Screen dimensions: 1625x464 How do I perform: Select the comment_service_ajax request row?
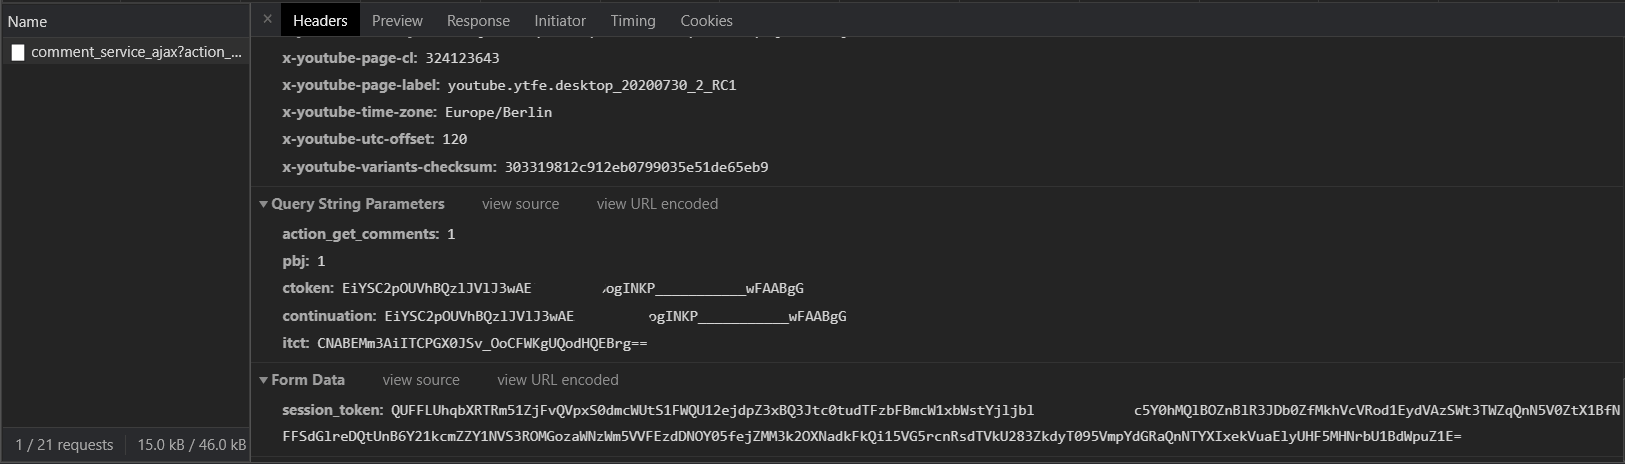(x=136, y=52)
